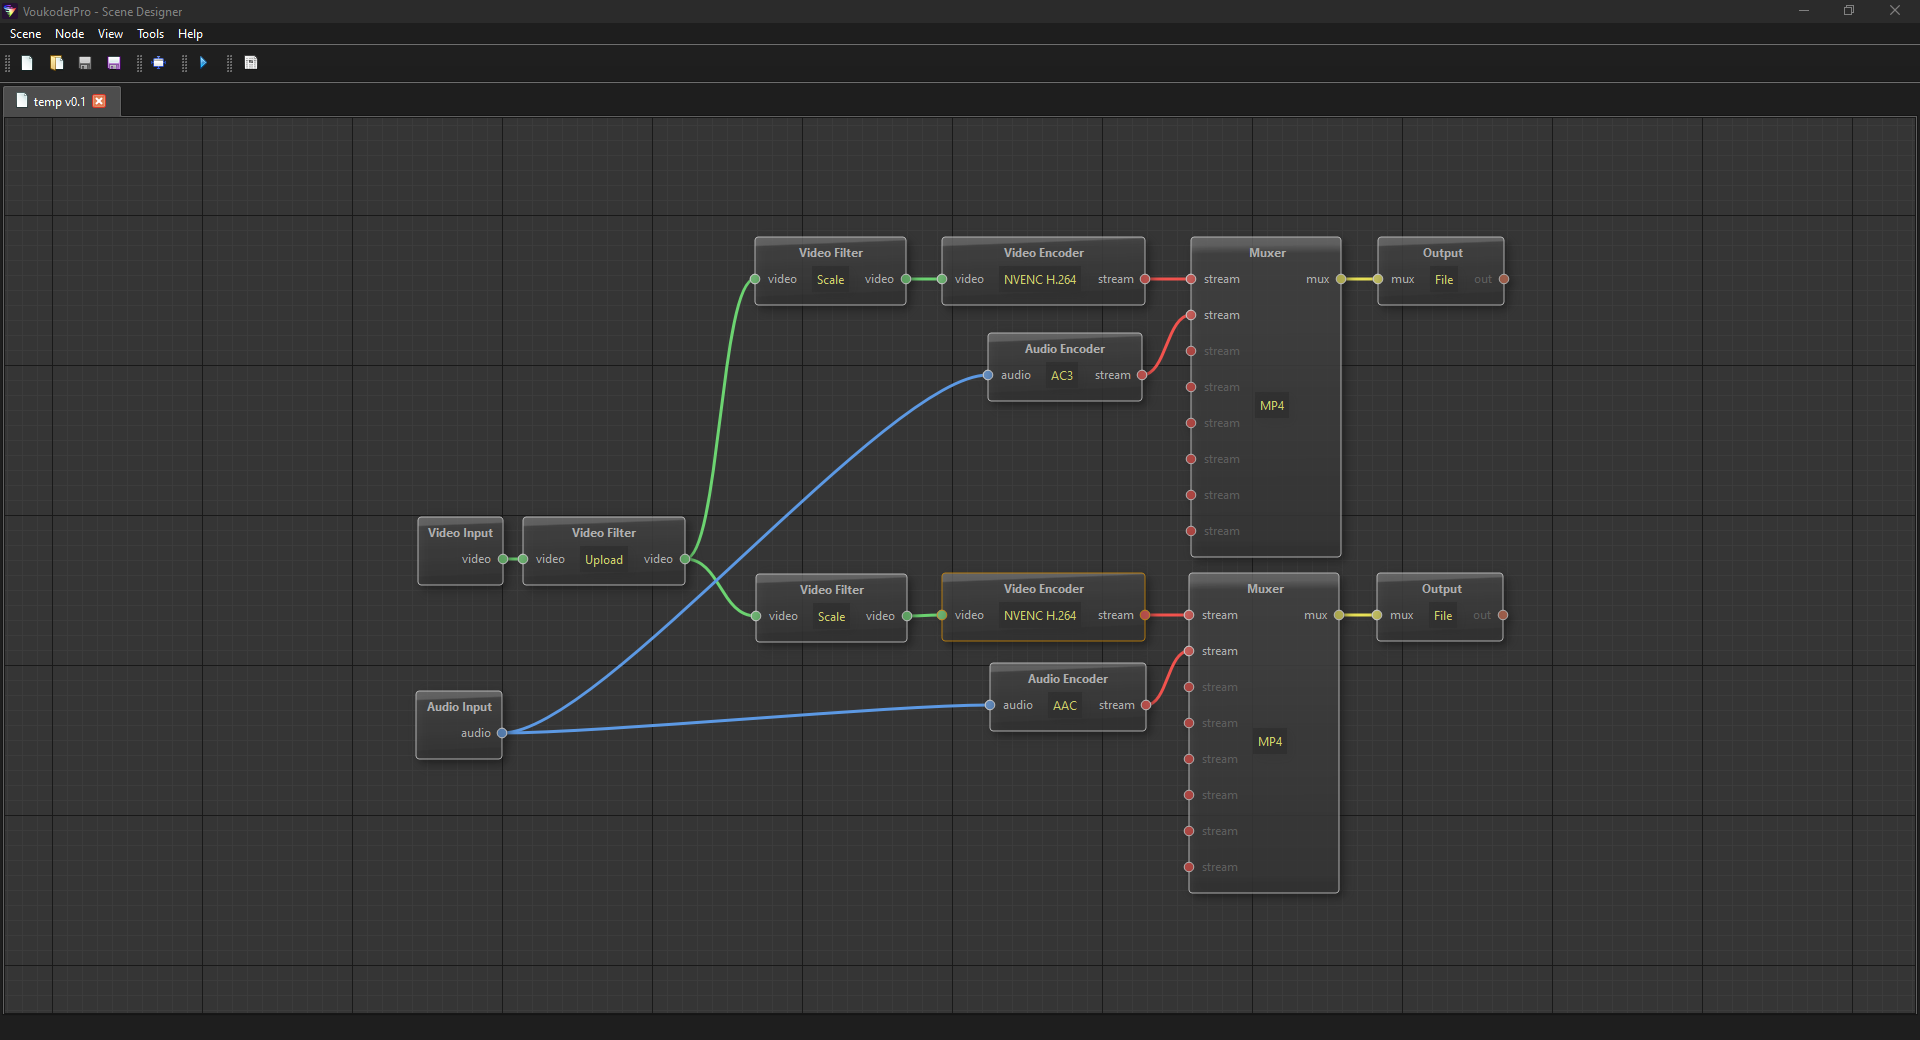Click the AAC audio encoder label
The width and height of the screenshot is (1920, 1040).
click(x=1064, y=706)
